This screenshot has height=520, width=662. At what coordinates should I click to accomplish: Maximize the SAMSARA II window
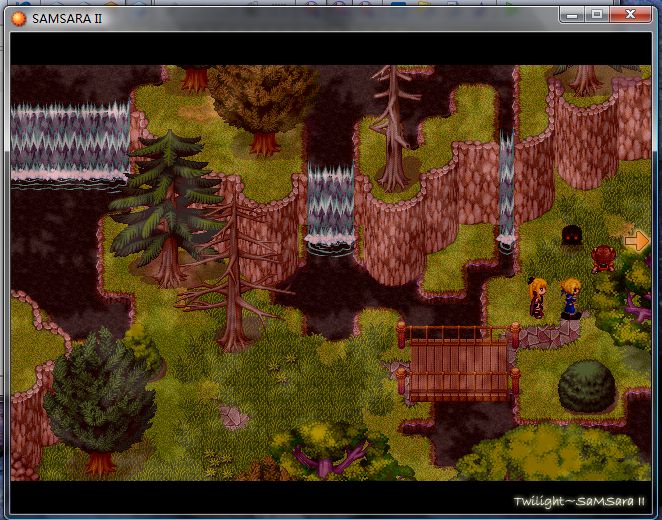pyautogui.click(x=597, y=15)
